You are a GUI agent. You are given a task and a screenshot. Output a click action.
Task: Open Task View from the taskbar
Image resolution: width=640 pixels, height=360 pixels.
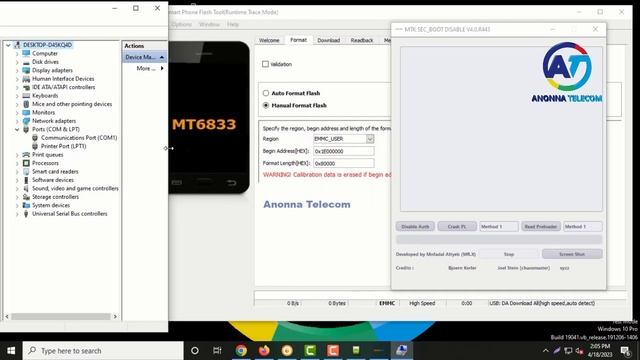click(x=217, y=351)
